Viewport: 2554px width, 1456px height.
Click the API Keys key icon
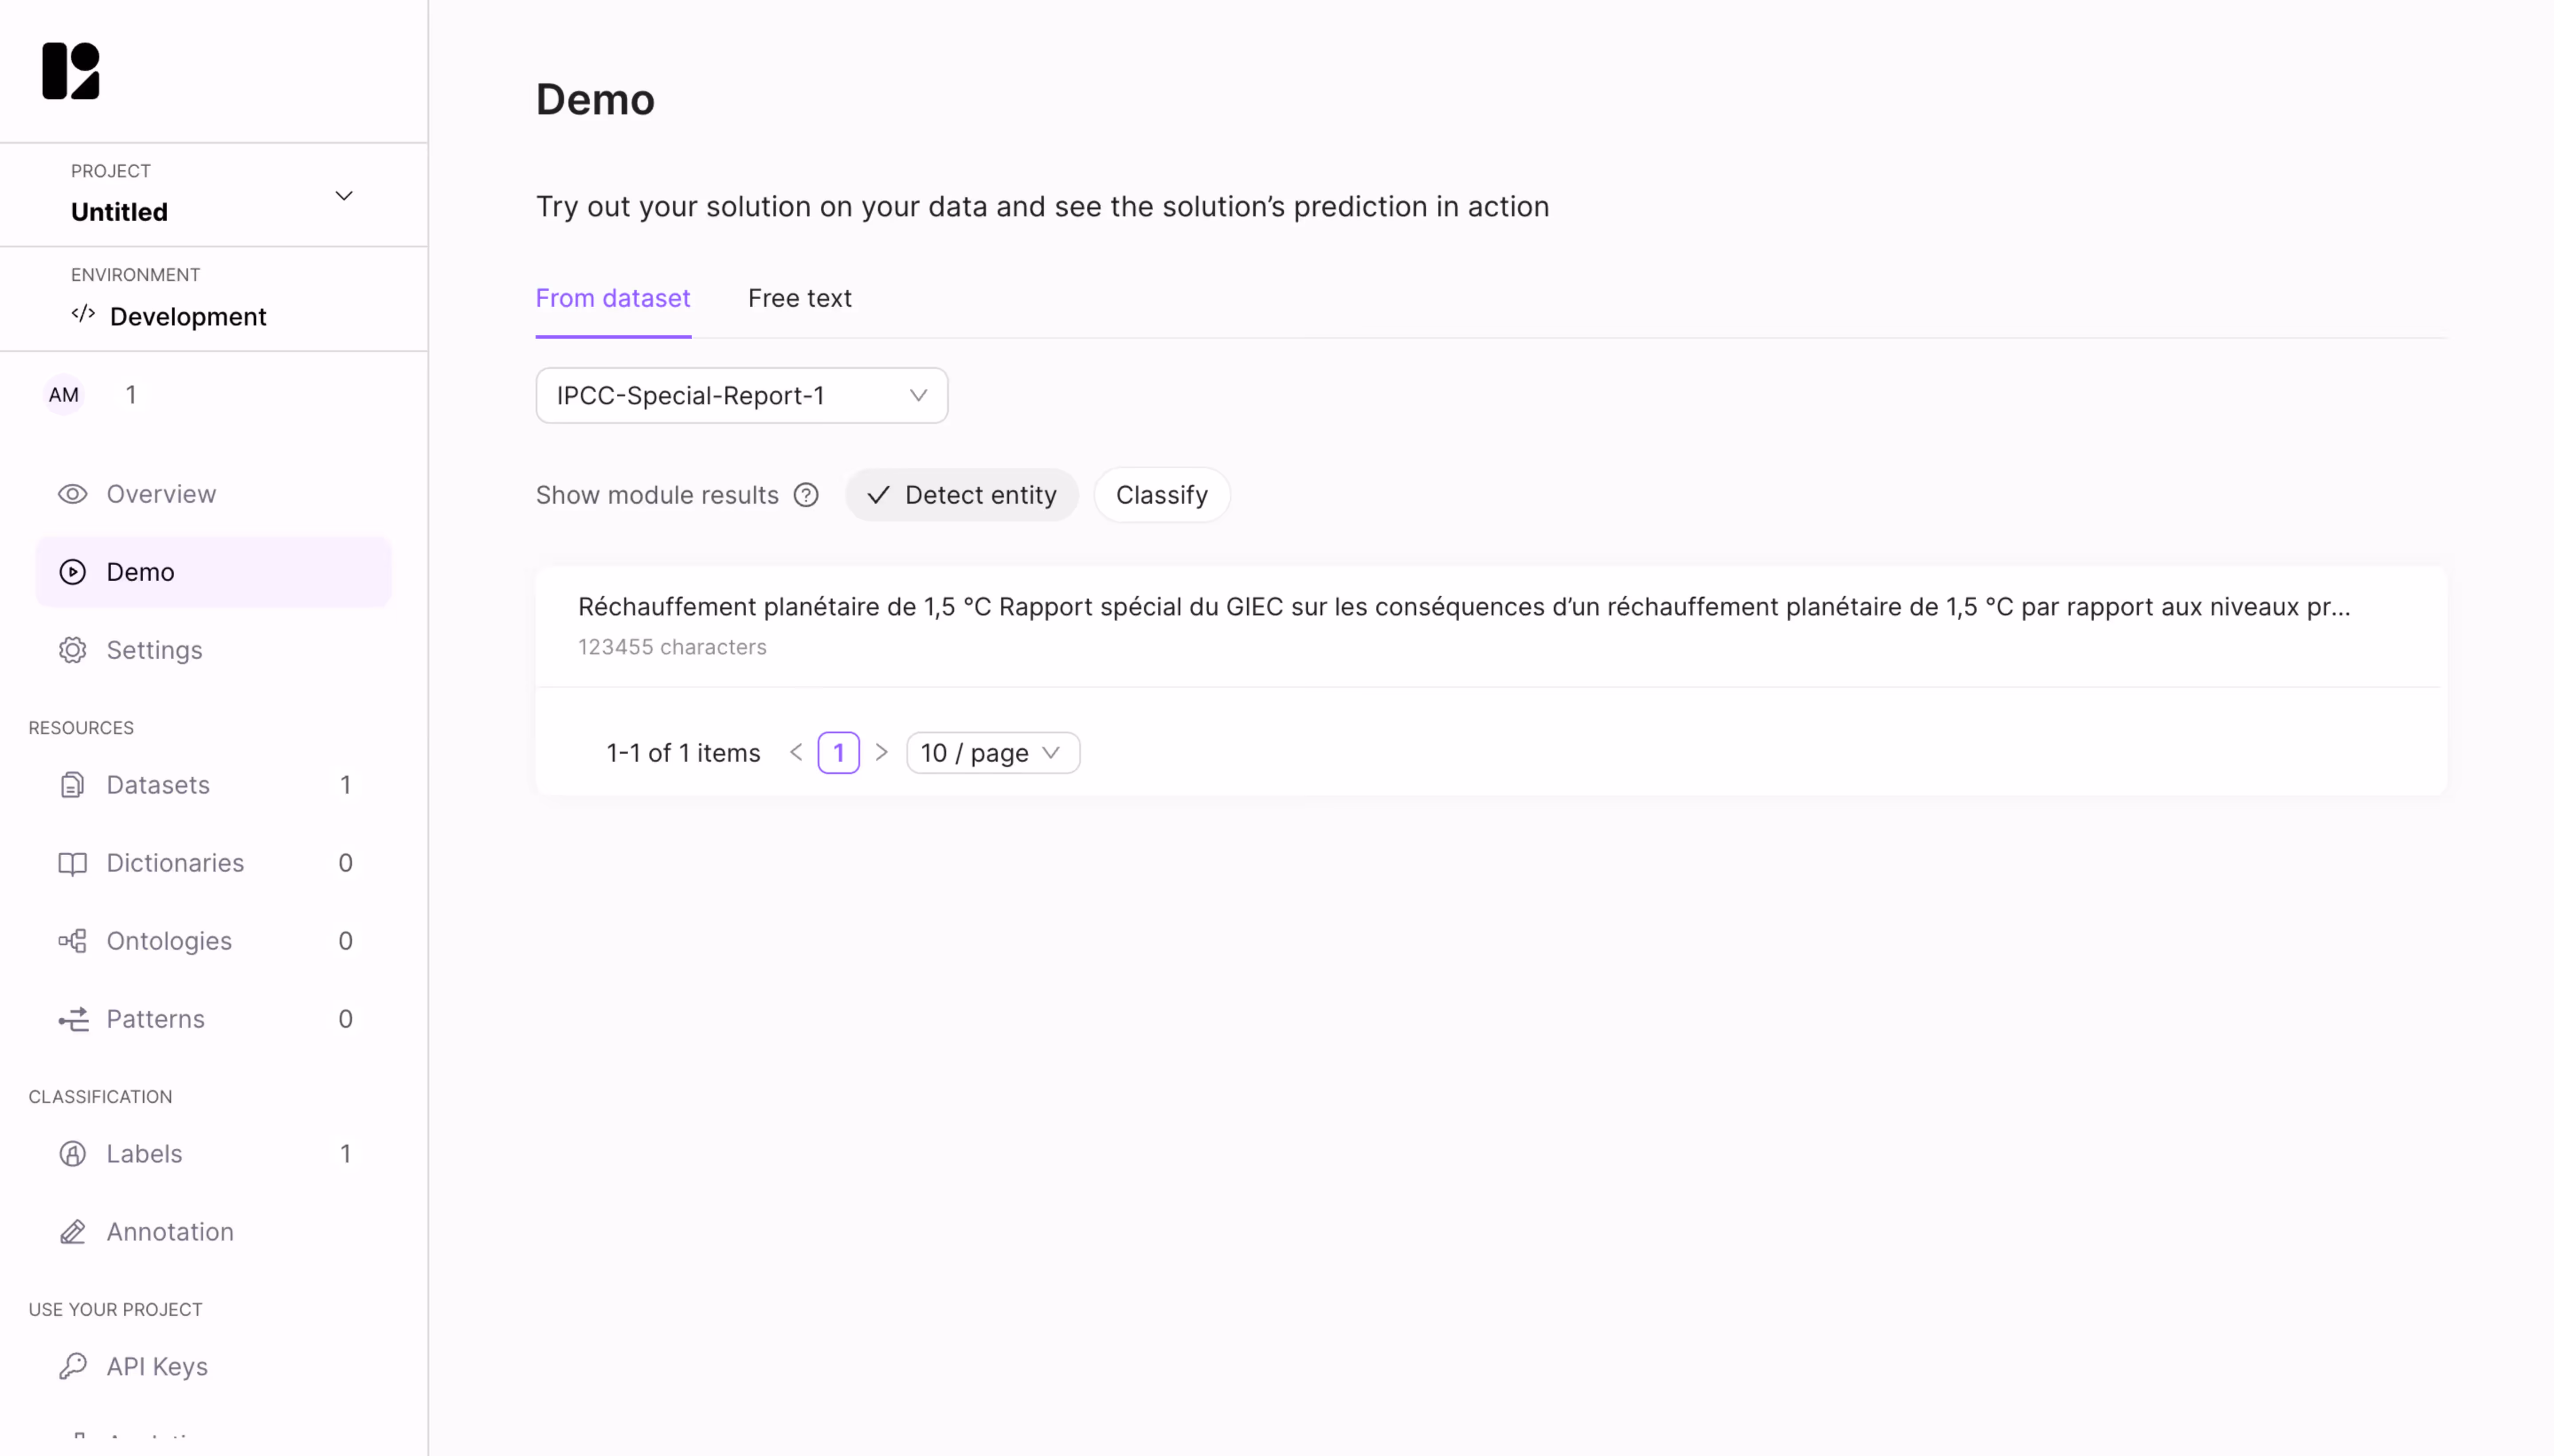click(71, 1365)
